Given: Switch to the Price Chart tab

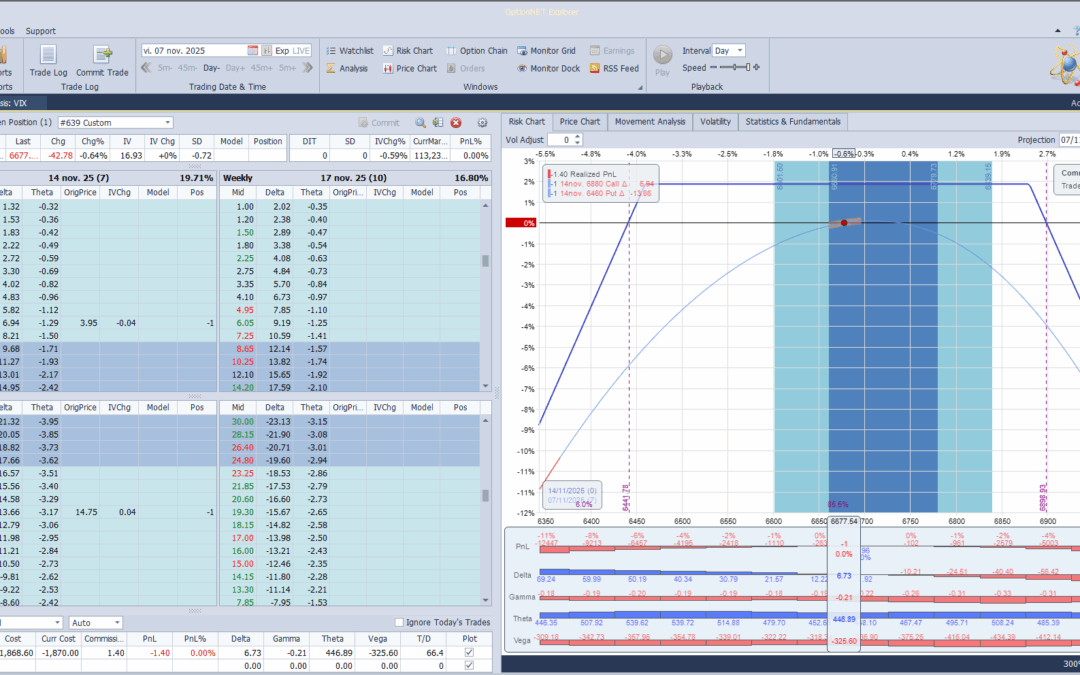Looking at the screenshot, I should click(x=579, y=122).
